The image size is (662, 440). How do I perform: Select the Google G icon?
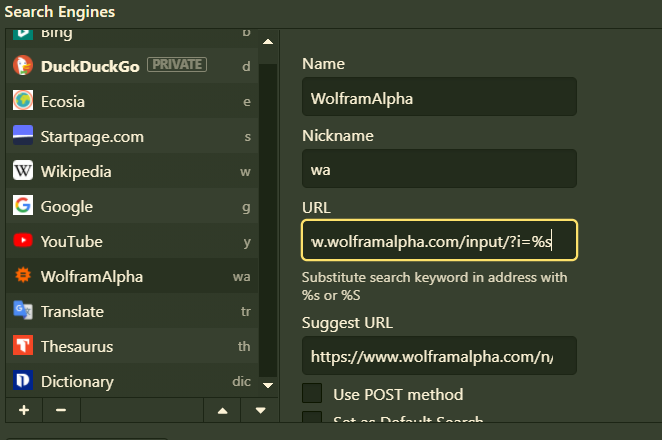pyautogui.click(x=23, y=206)
